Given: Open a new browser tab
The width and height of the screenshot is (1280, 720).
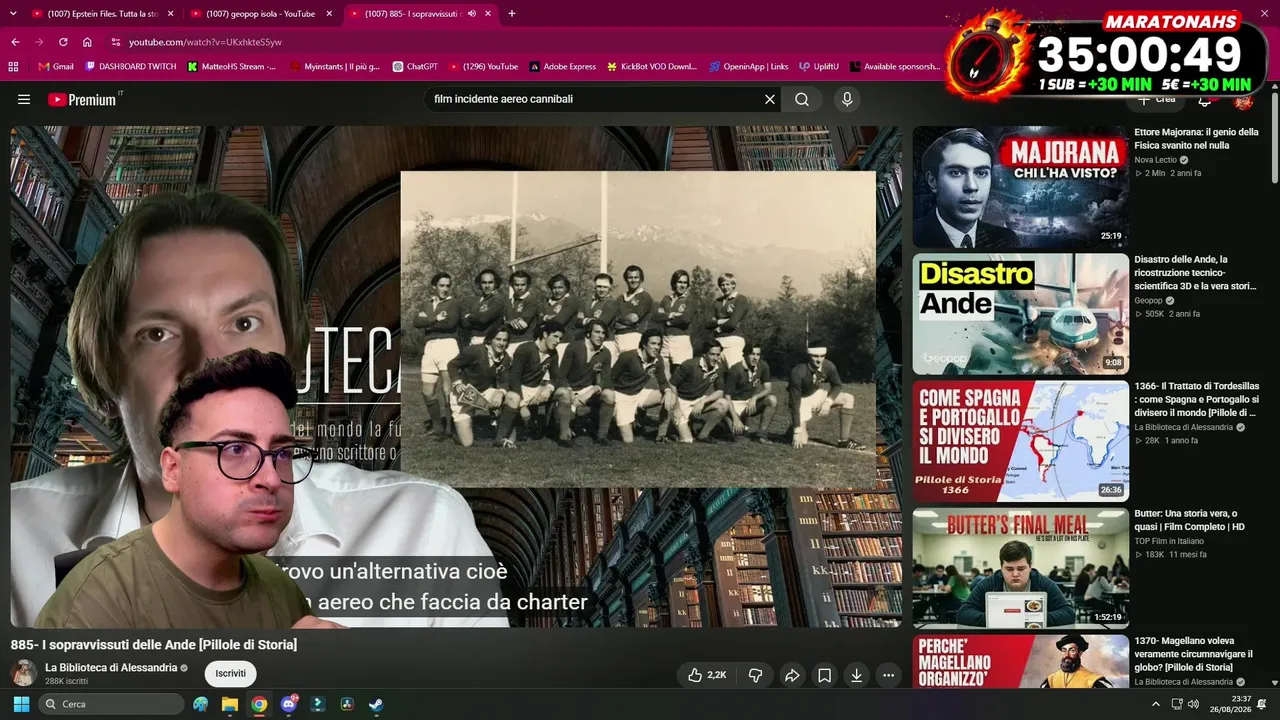Looking at the screenshot, I should pos(512,14).
